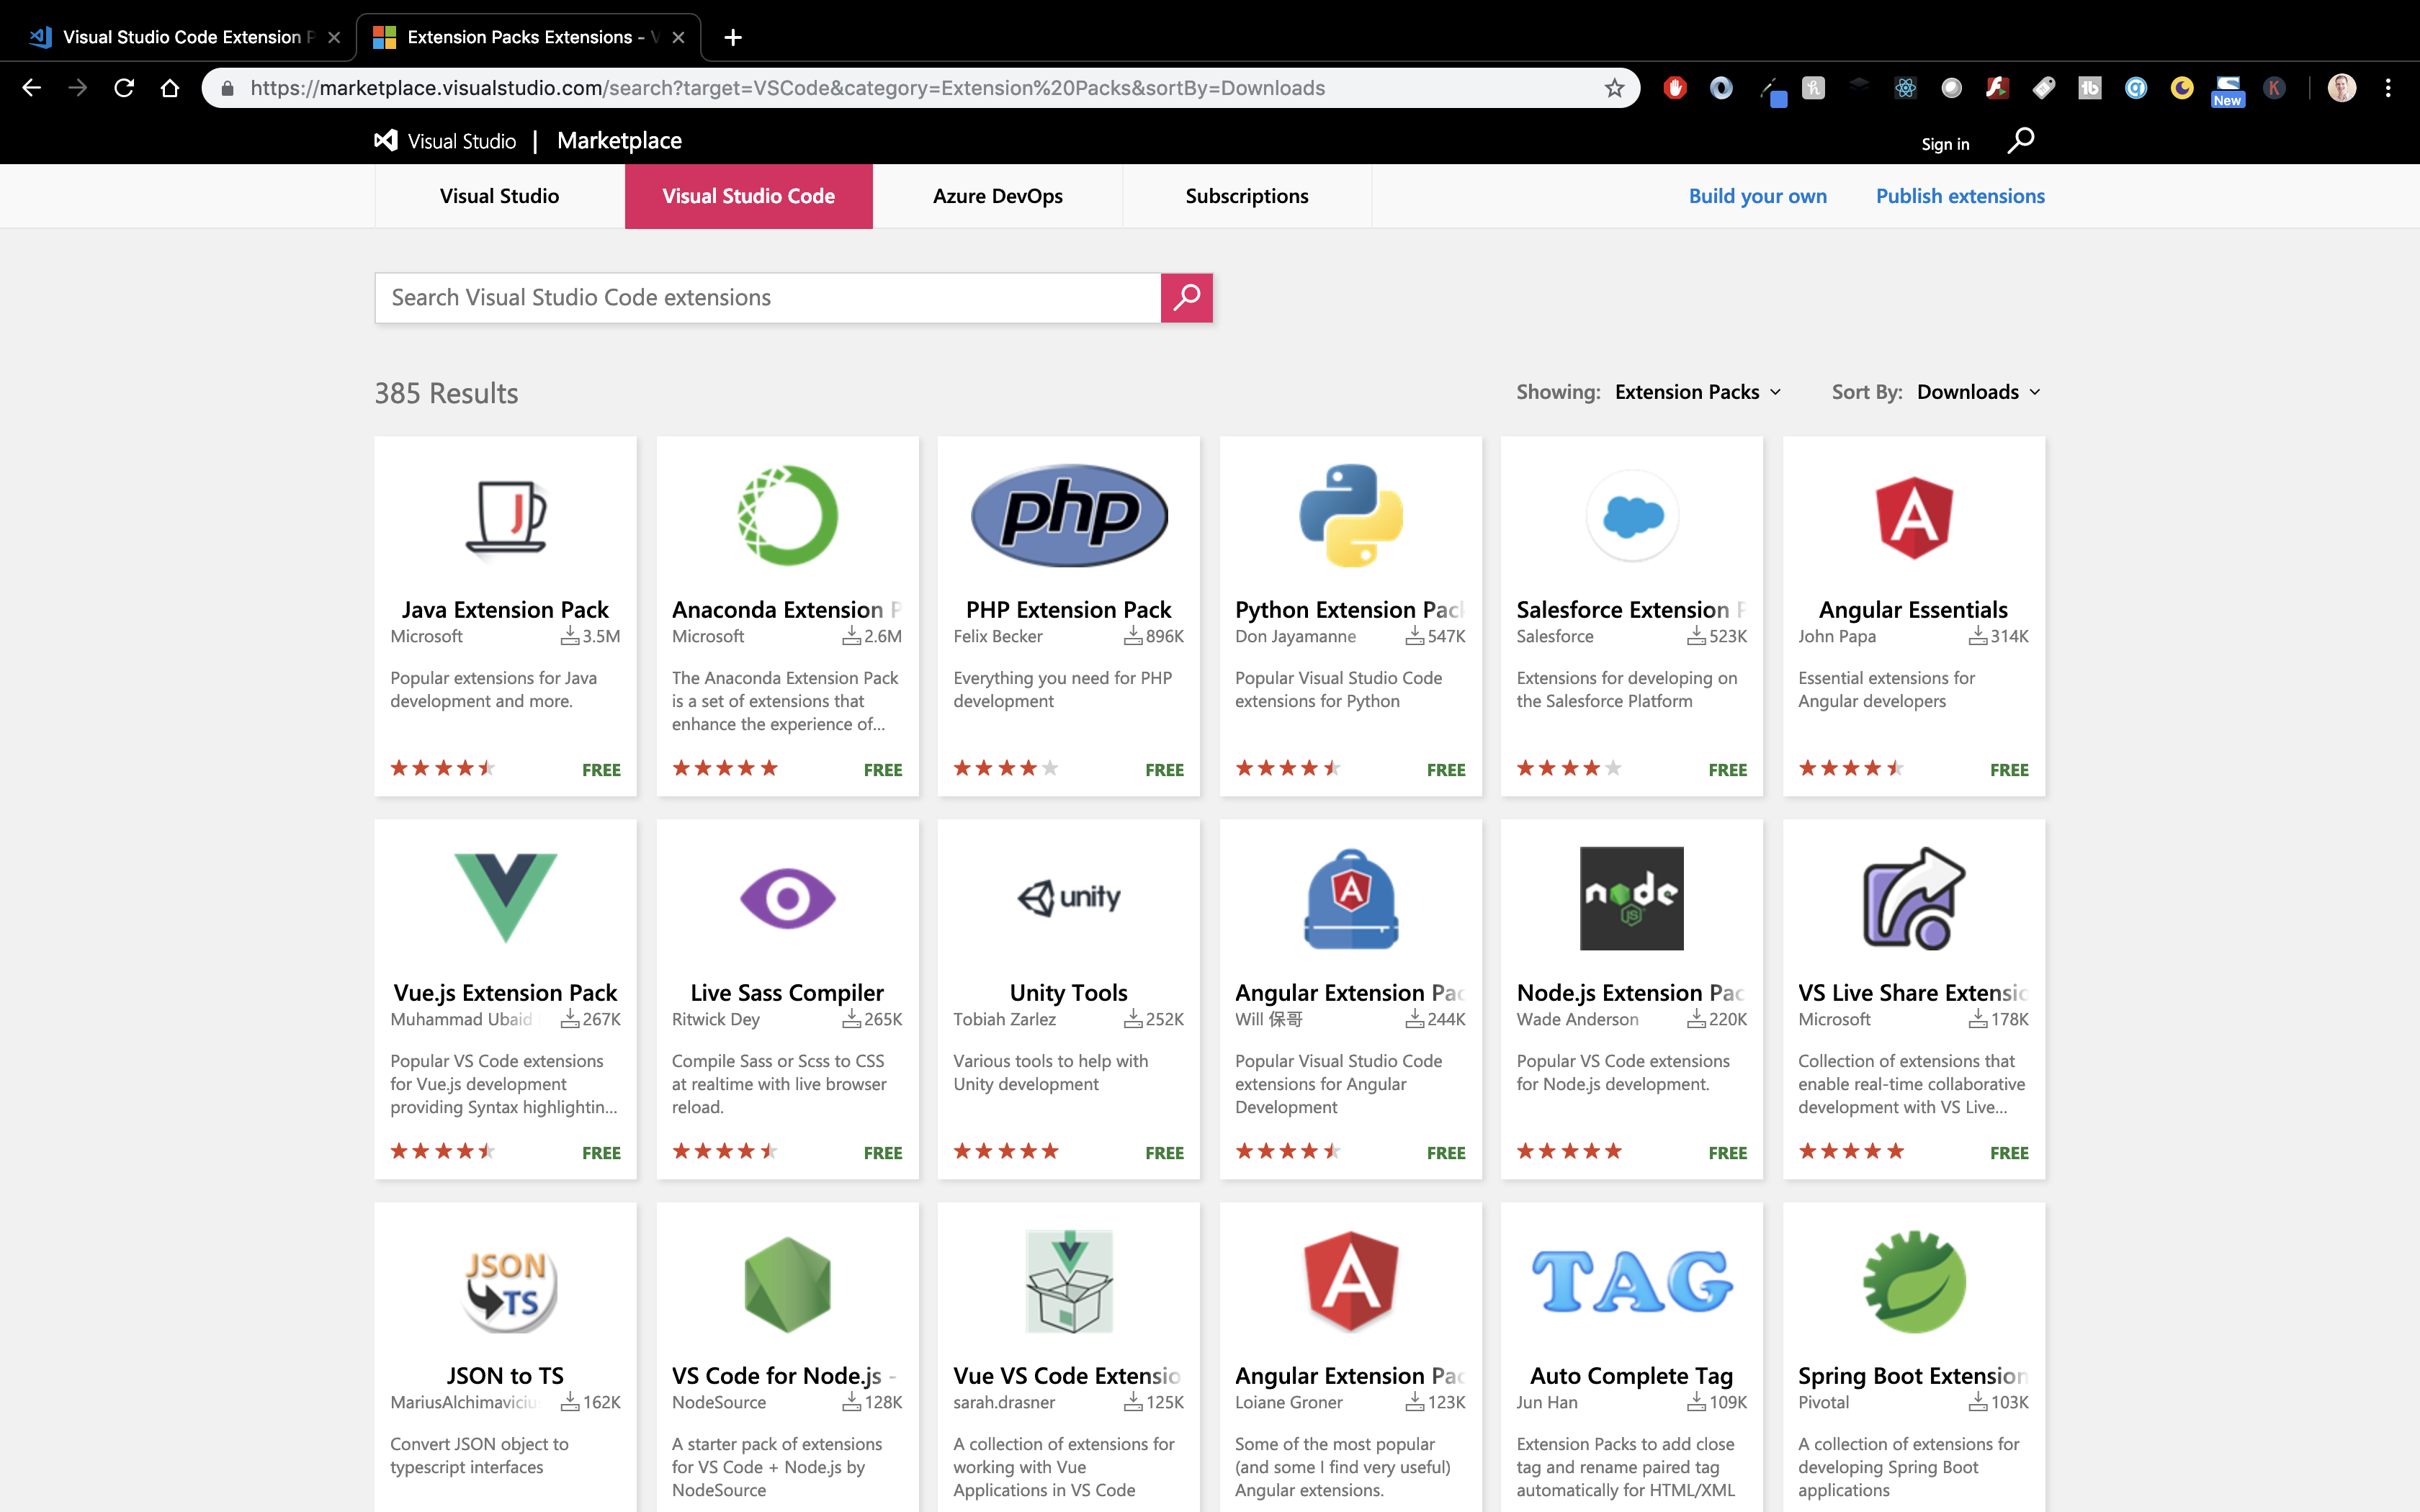Click FREE label on Angular Essentials card
2420x1512 pixels.
tap(2009, 769)
